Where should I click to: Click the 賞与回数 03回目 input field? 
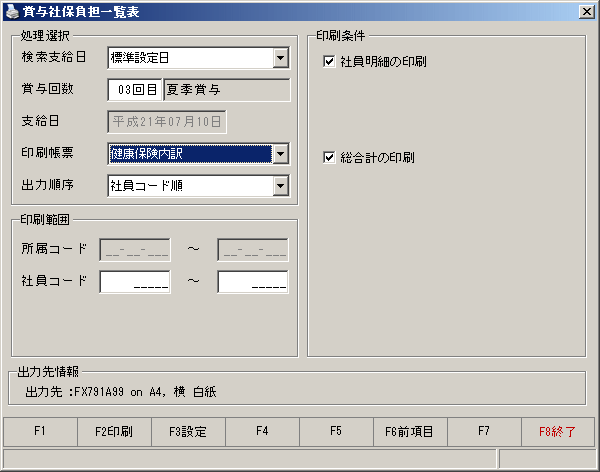tap(135, 90)
